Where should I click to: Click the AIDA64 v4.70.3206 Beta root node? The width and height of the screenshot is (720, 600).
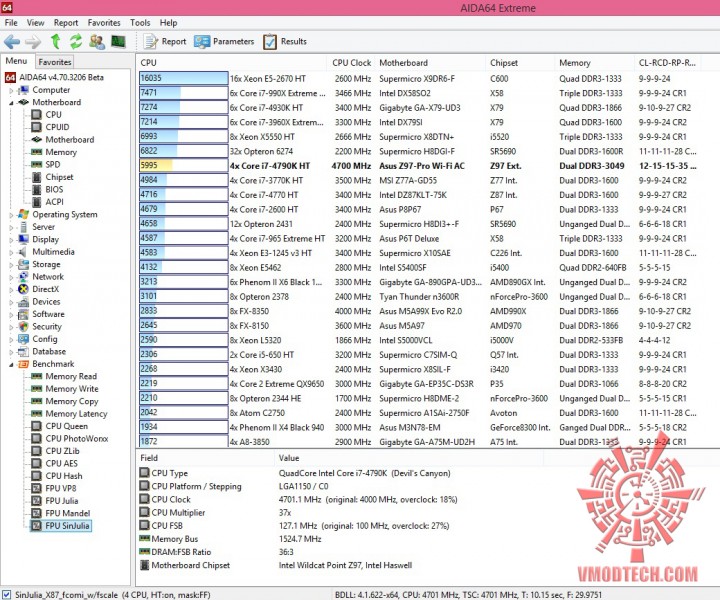coord(61,77)
